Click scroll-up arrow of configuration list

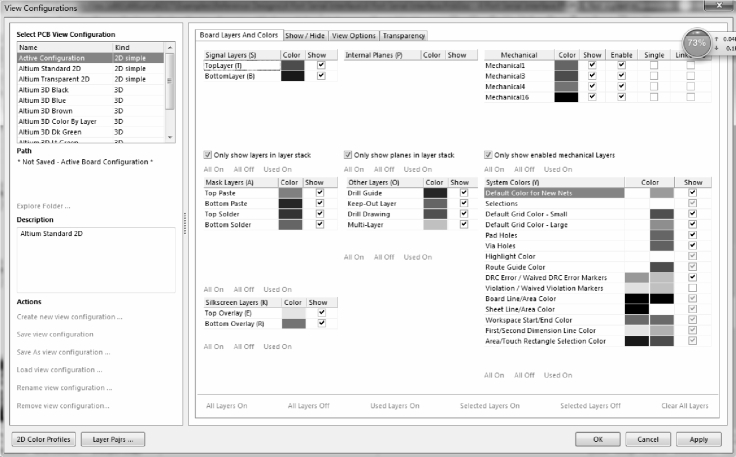click(x=170, y=47)
